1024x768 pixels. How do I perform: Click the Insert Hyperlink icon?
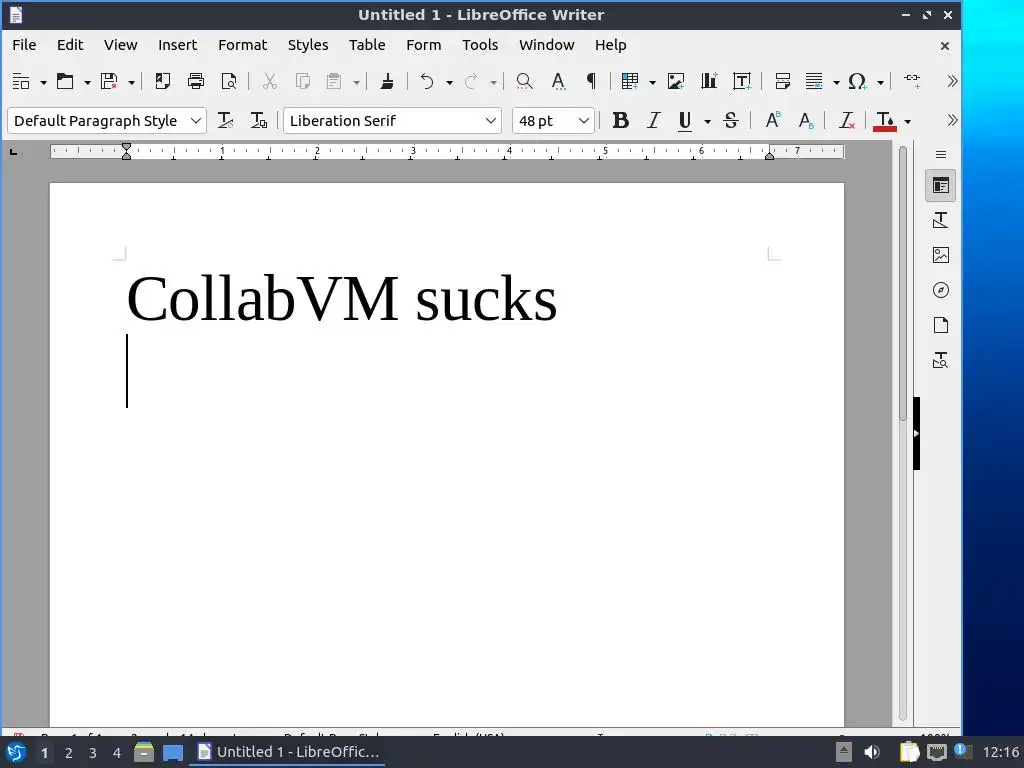coord(912,81)
